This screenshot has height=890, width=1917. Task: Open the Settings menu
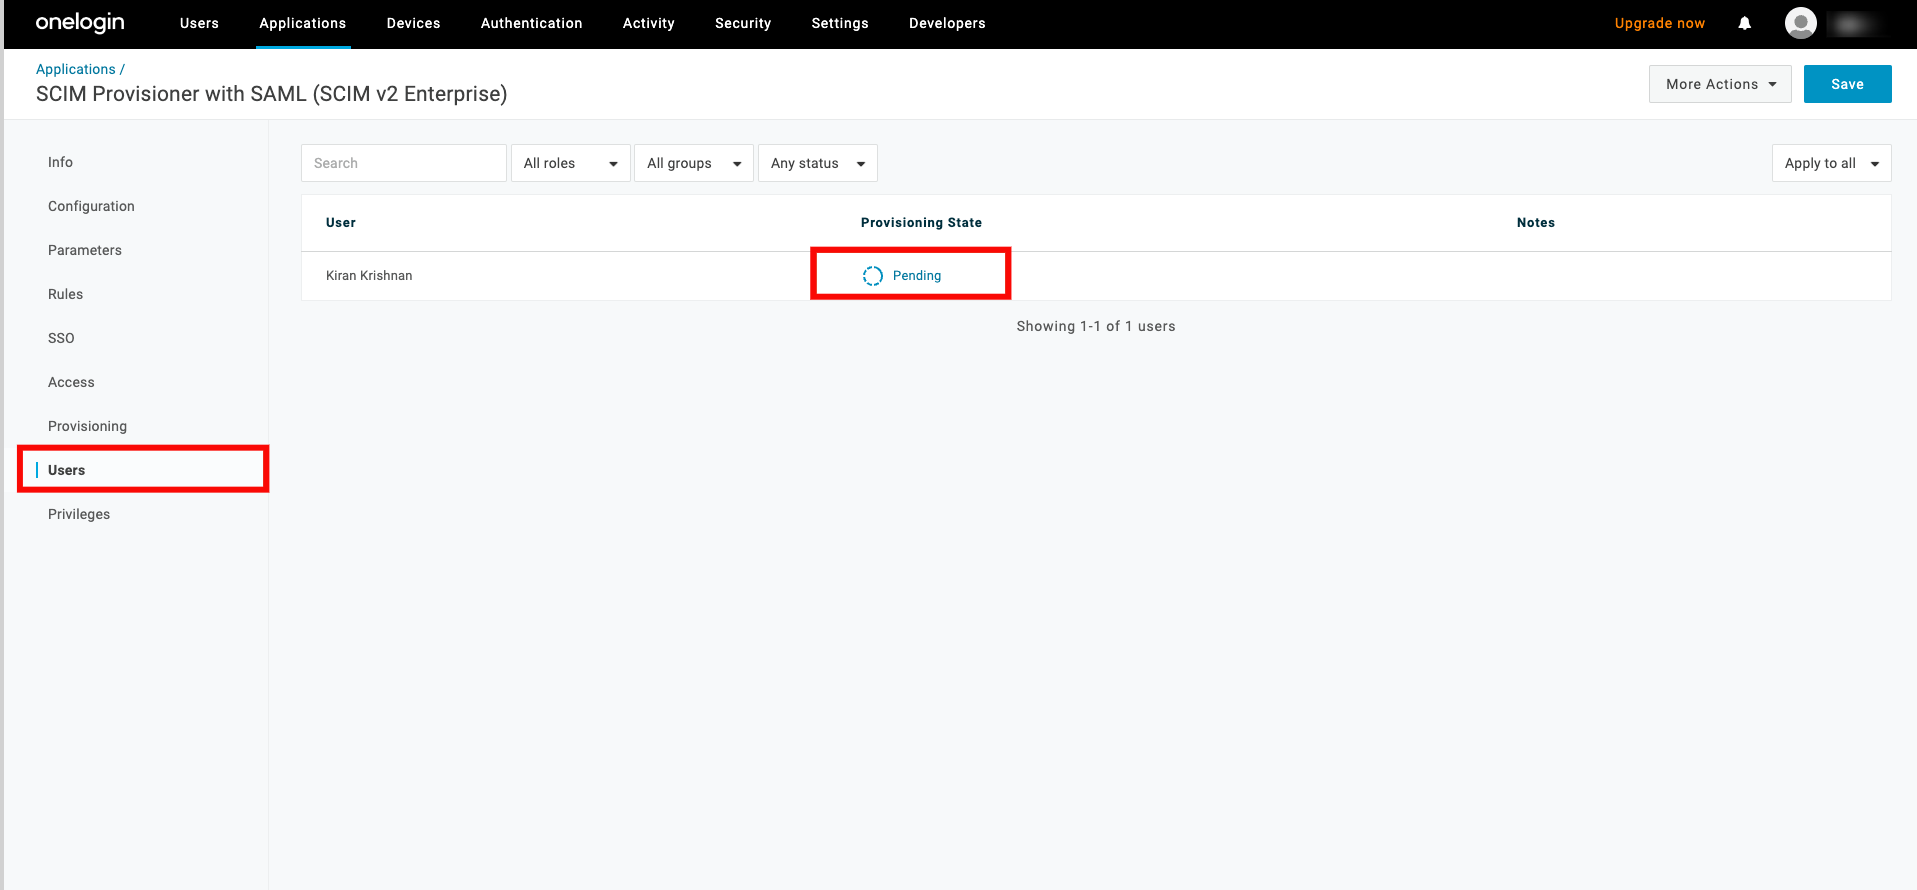coord(840,23)
